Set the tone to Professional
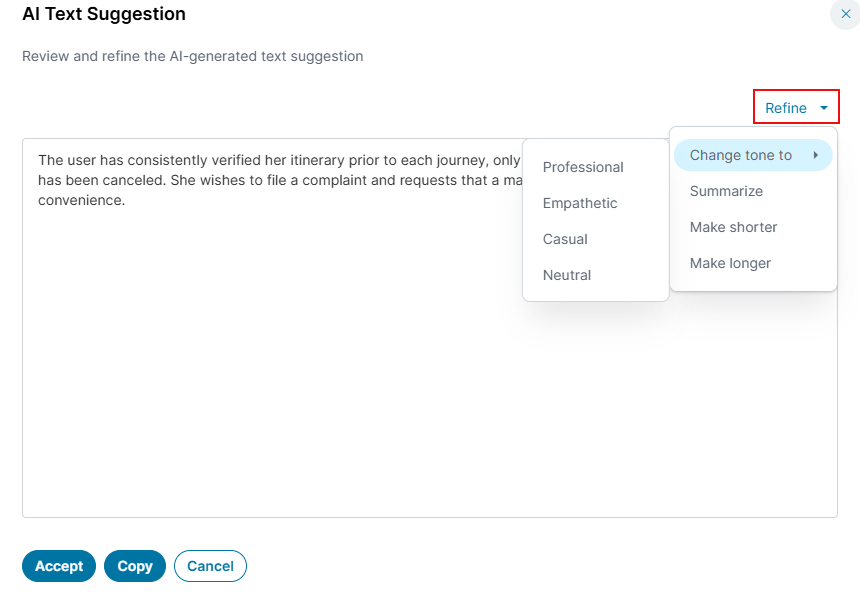 [583, 167]
